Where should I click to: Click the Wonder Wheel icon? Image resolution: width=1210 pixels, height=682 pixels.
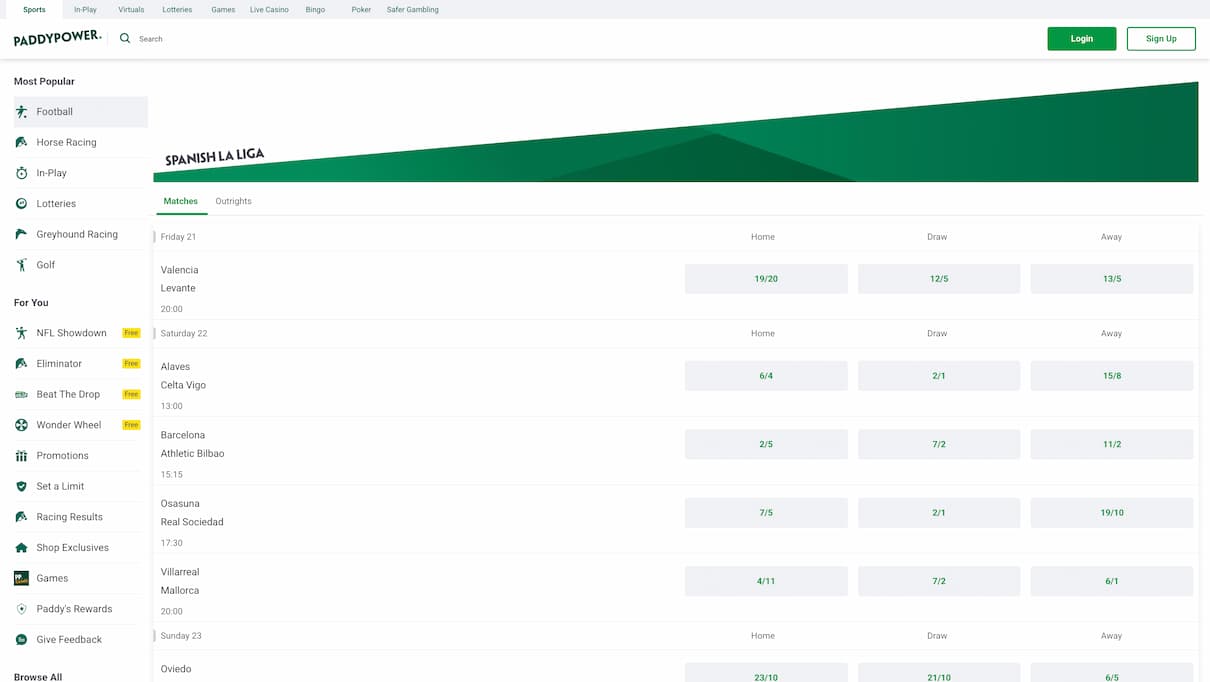(21, 425)
